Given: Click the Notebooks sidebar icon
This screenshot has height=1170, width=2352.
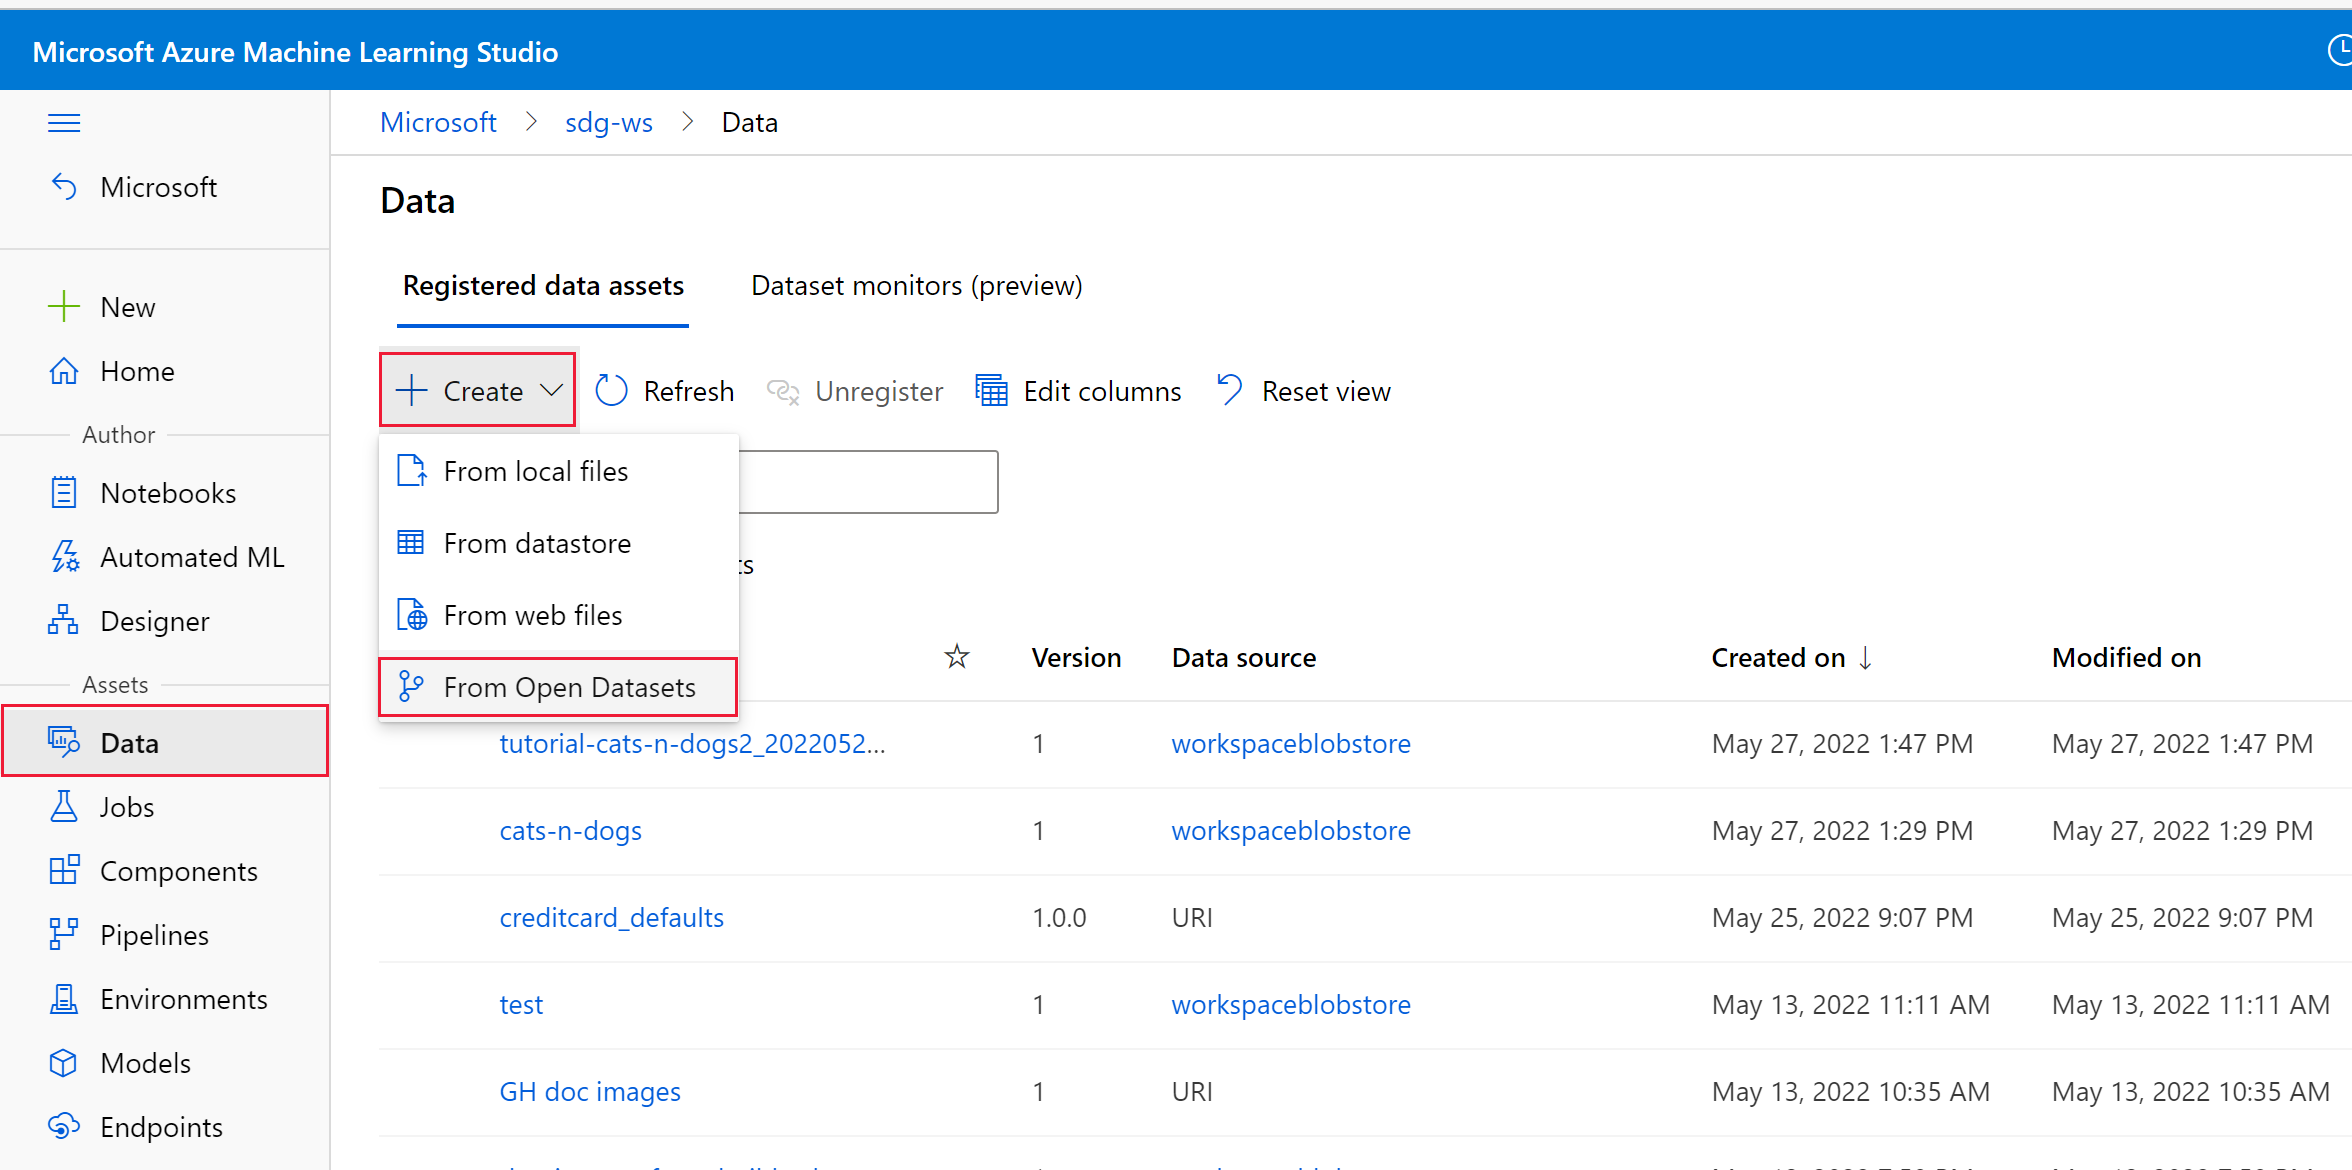Looking at the screenshot, I should 64,493.
